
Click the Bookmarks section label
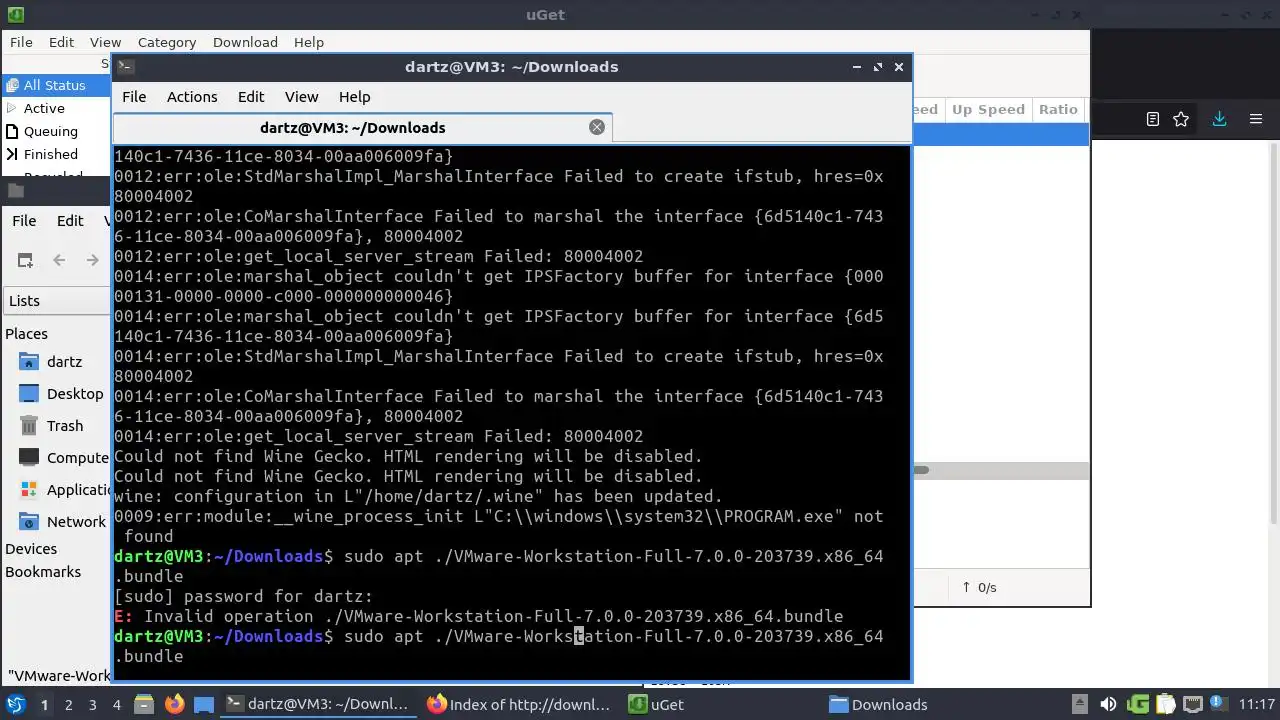tap(43, 572)
